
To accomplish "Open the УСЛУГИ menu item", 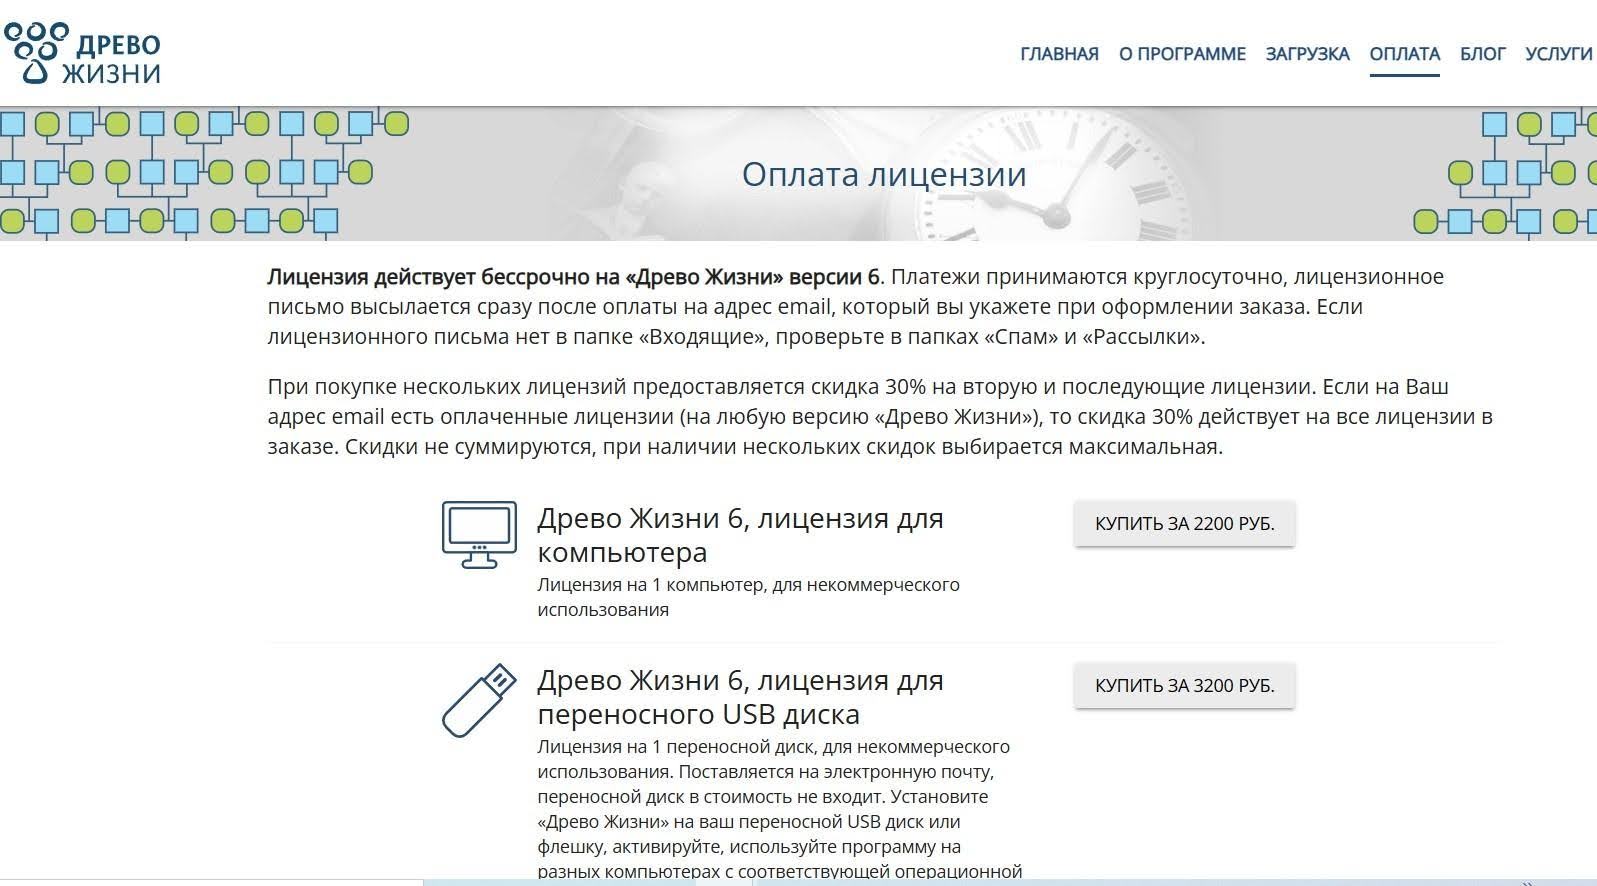I will click(1558, 54).
